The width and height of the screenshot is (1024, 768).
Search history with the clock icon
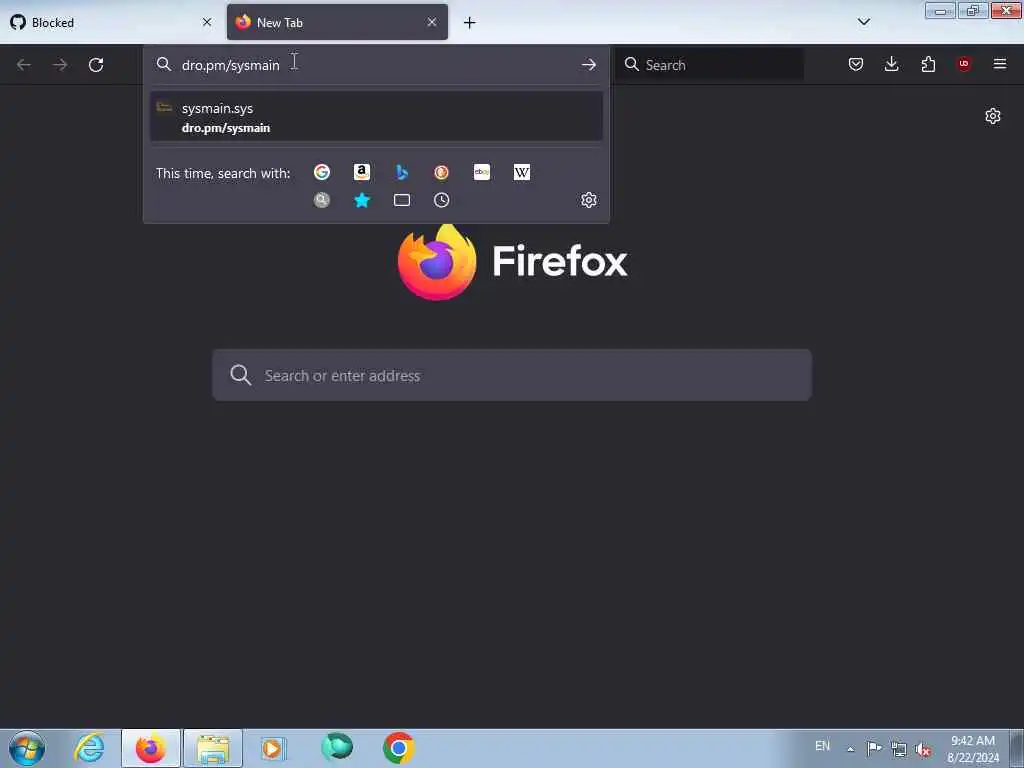(x=441, y=200)
